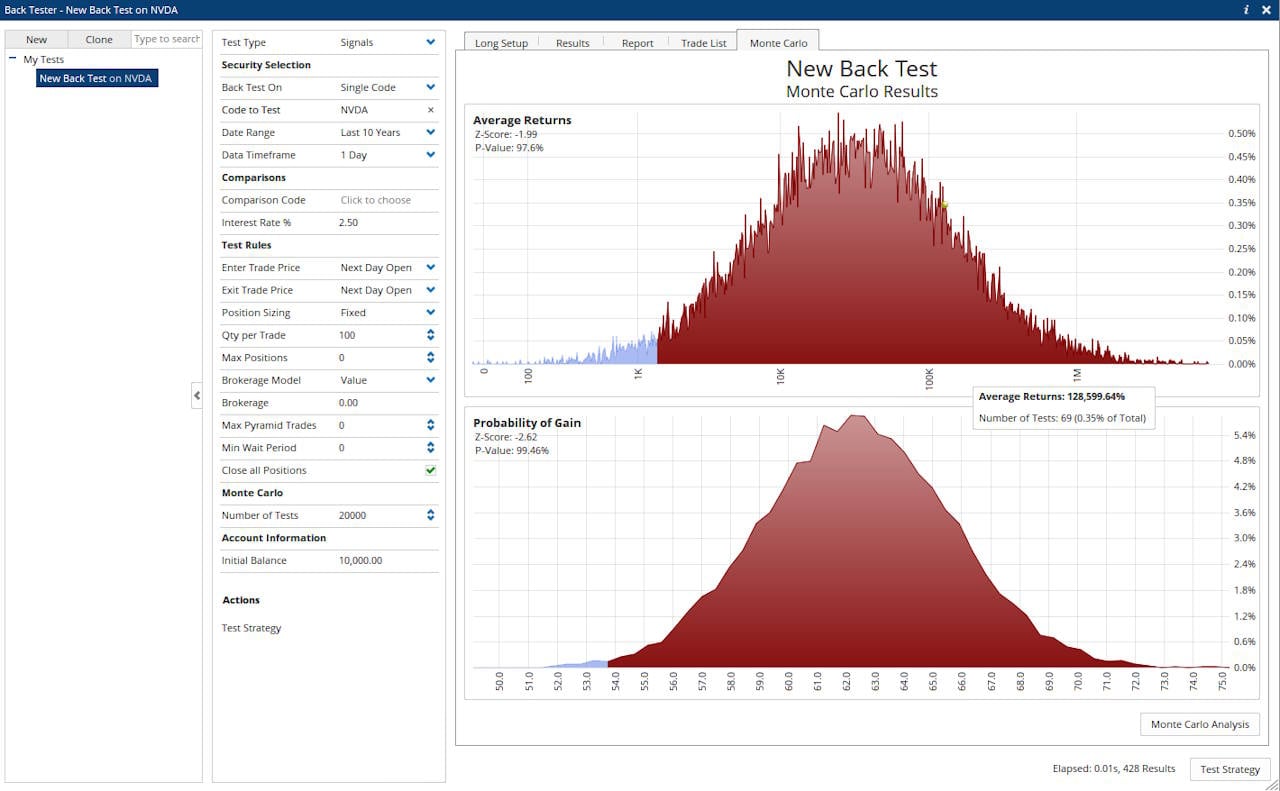Click the yellow star marker on Average Returns chart

coord(944,205)
